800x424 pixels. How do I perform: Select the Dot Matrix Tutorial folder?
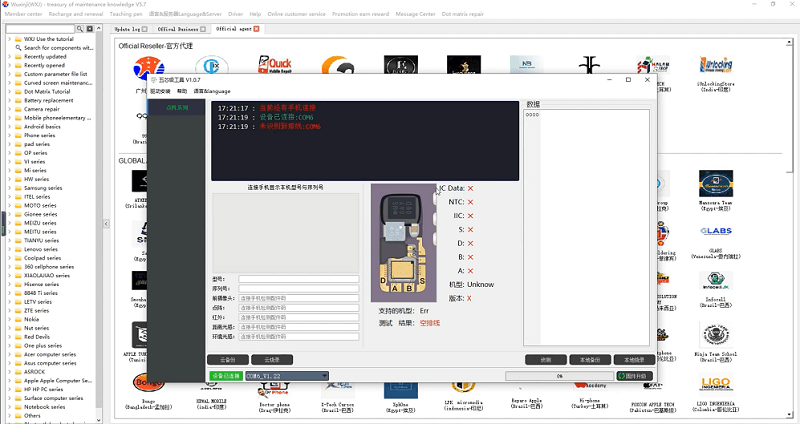(x=47, y=92)
